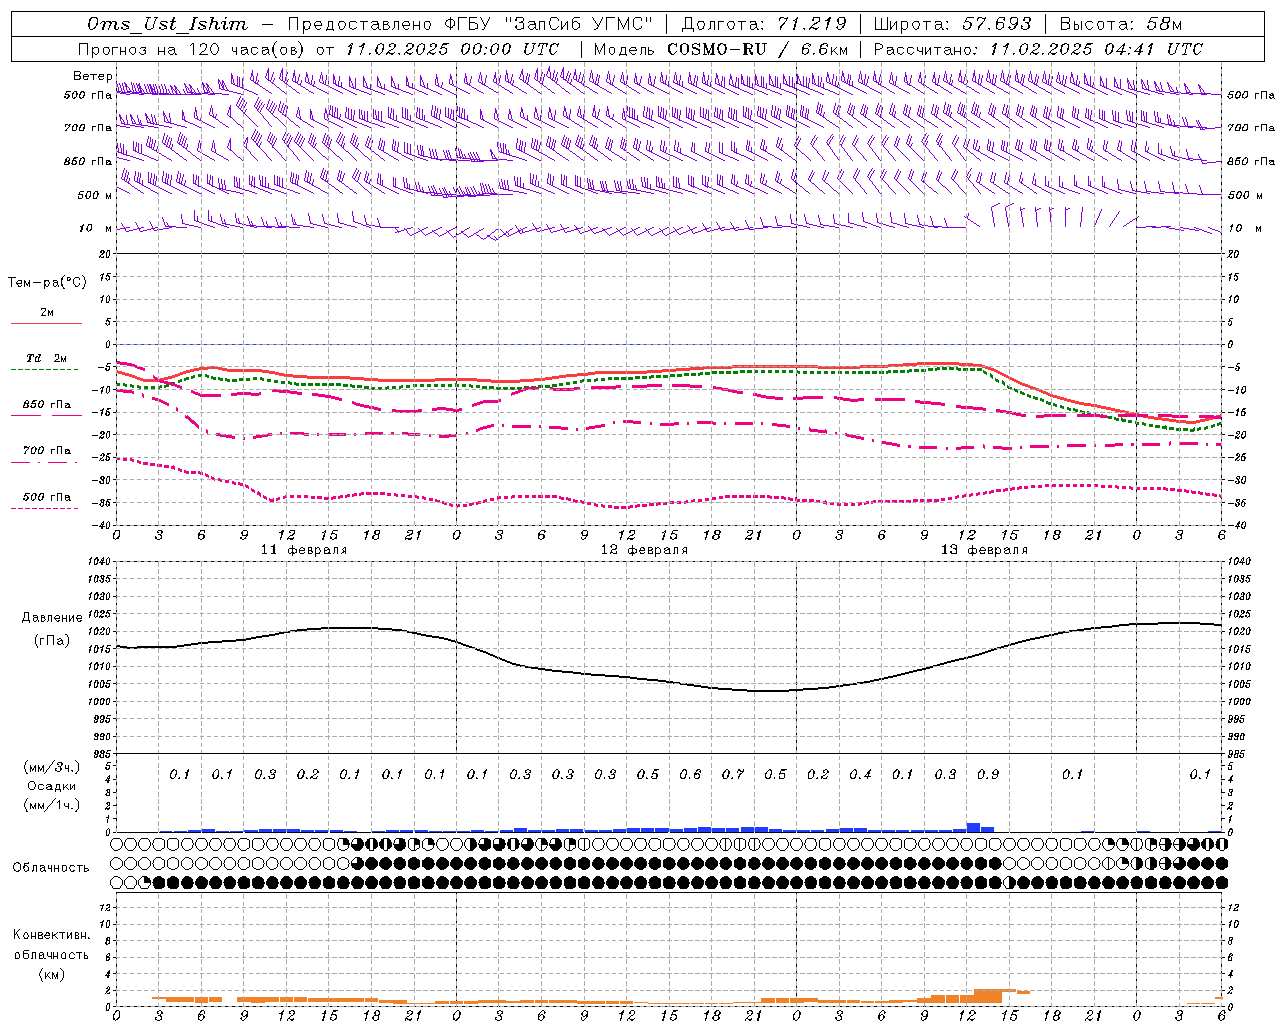The width and height of the screenshot is (1280, 1024).
Task: Click the Ветер panel label
Action: click(x=92, y=76)
